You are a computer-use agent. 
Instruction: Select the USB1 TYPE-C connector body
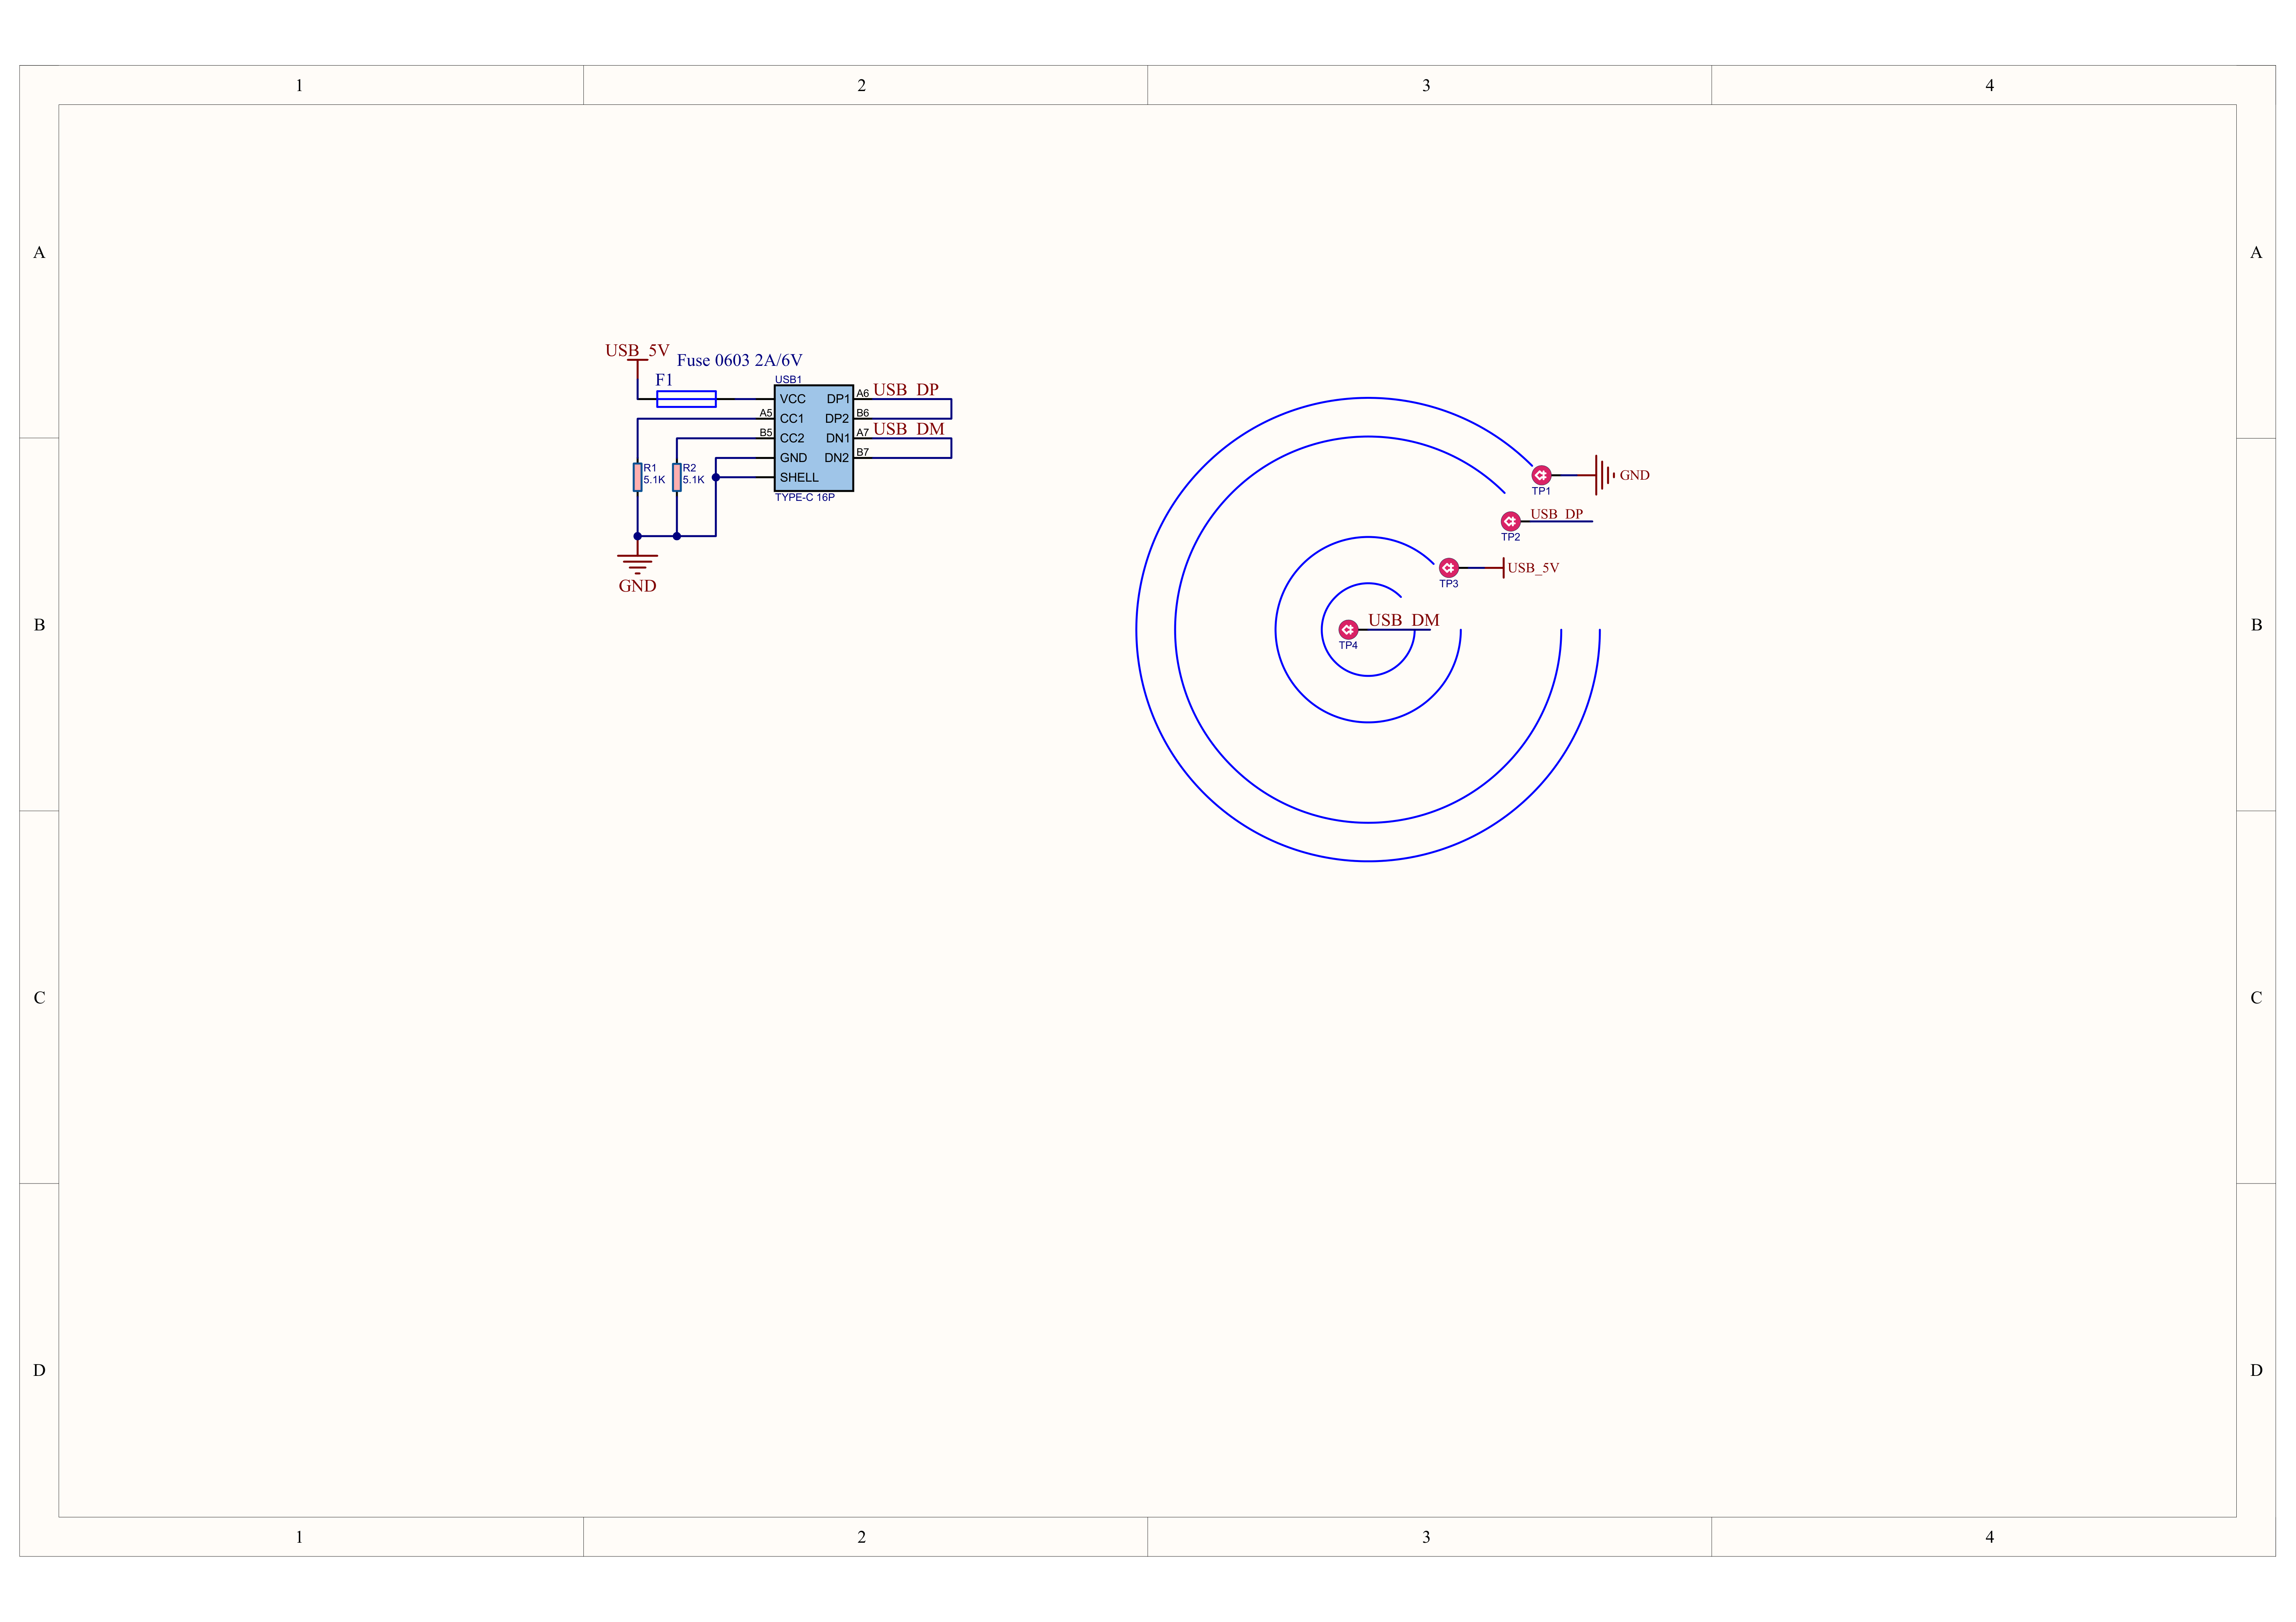(813, 438)
